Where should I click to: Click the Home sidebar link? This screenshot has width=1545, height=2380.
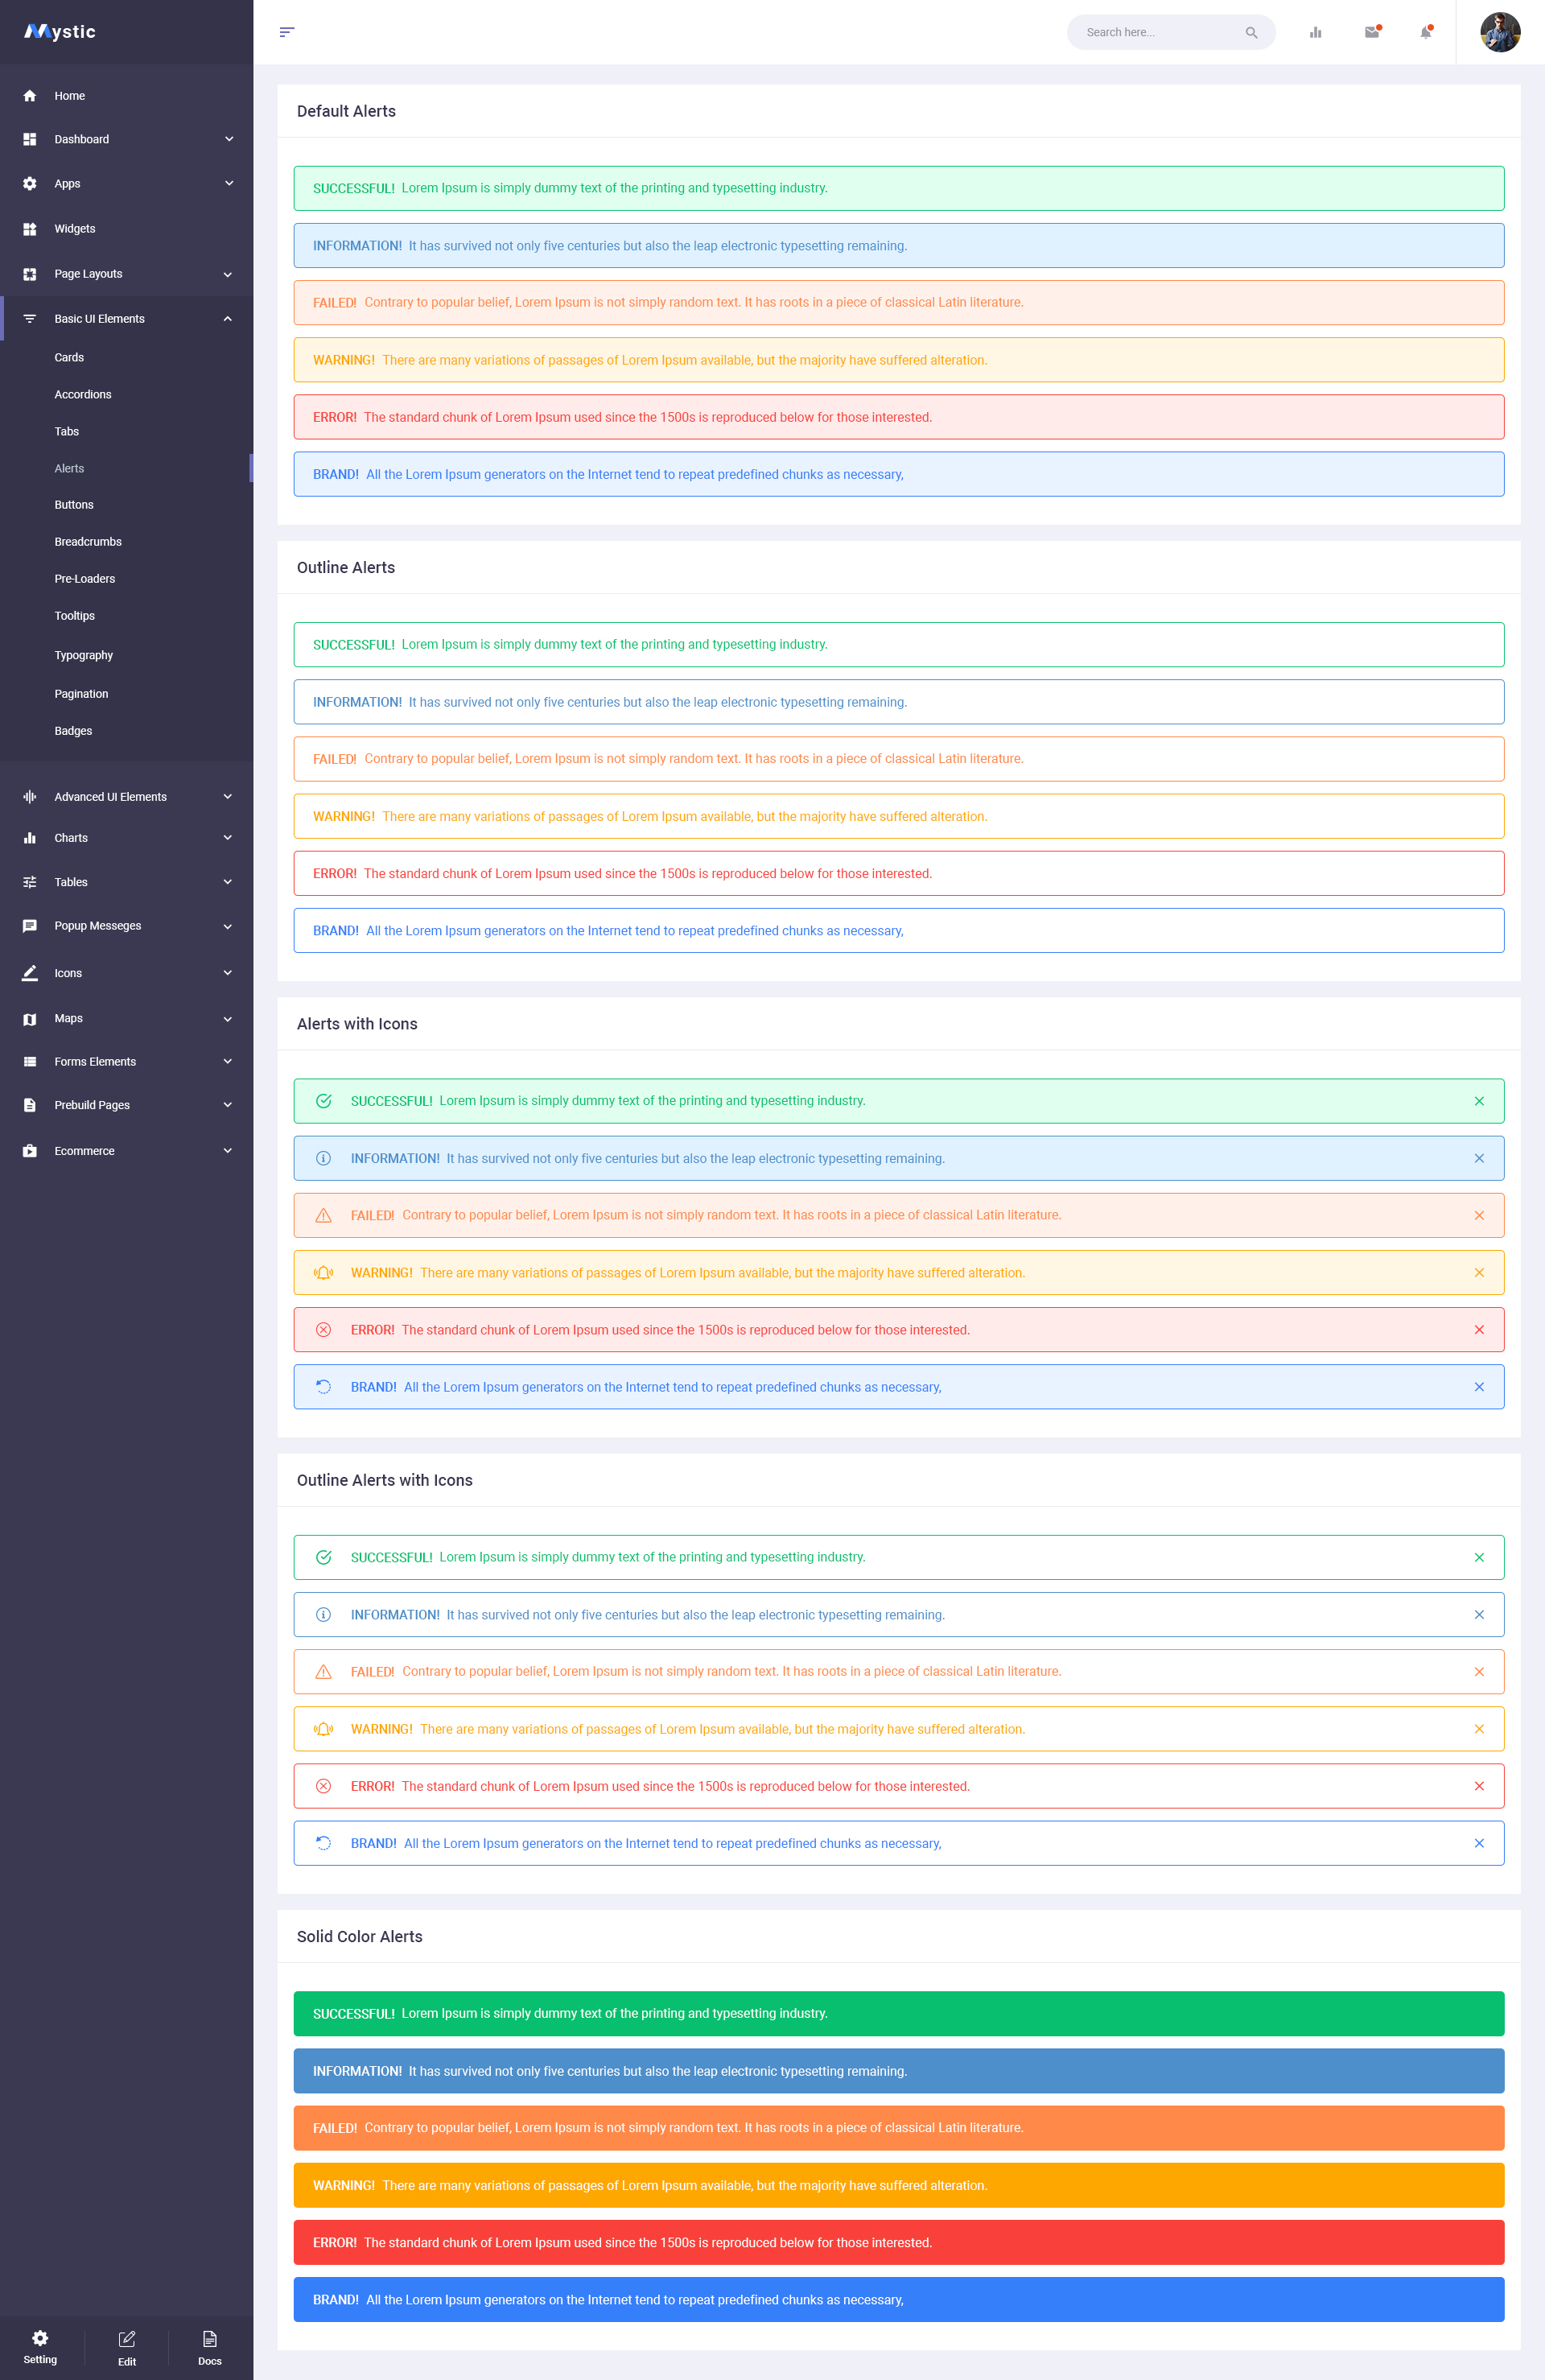pyautogui.click(x=70, y=96)
